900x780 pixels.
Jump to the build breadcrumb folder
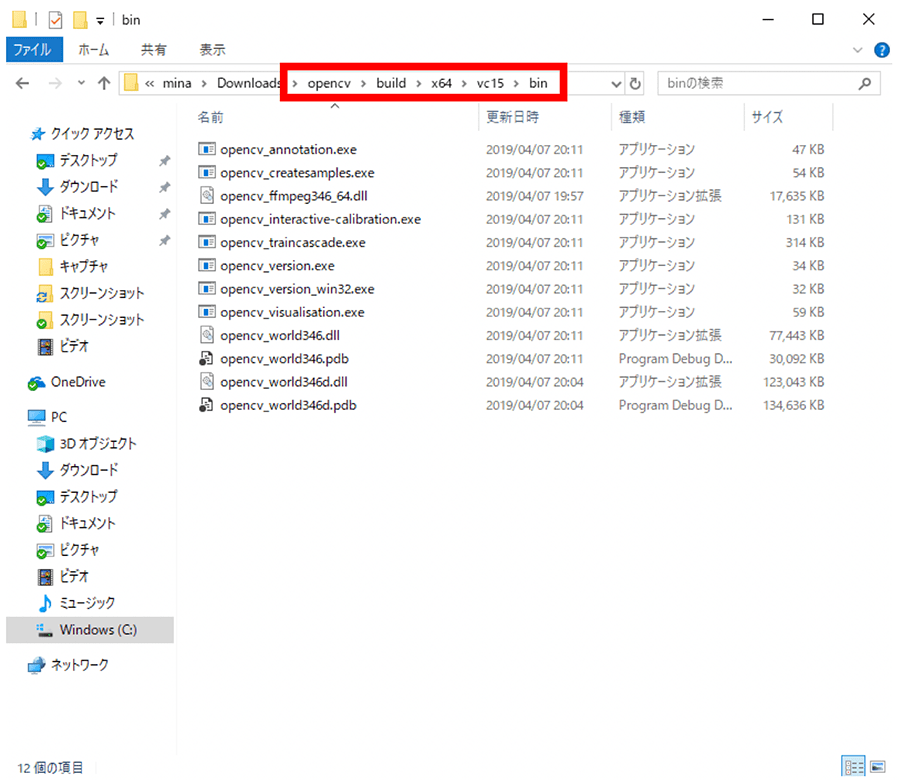pyautogui.click(x=391, y=83)
